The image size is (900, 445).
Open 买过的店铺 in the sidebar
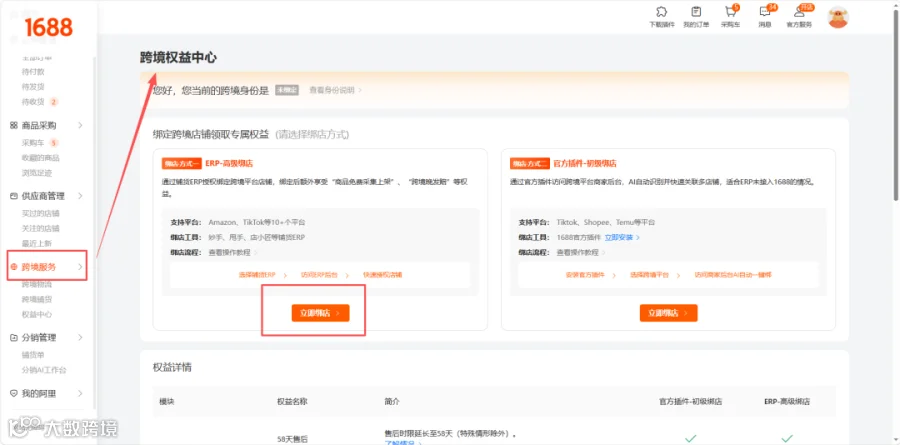40,214
